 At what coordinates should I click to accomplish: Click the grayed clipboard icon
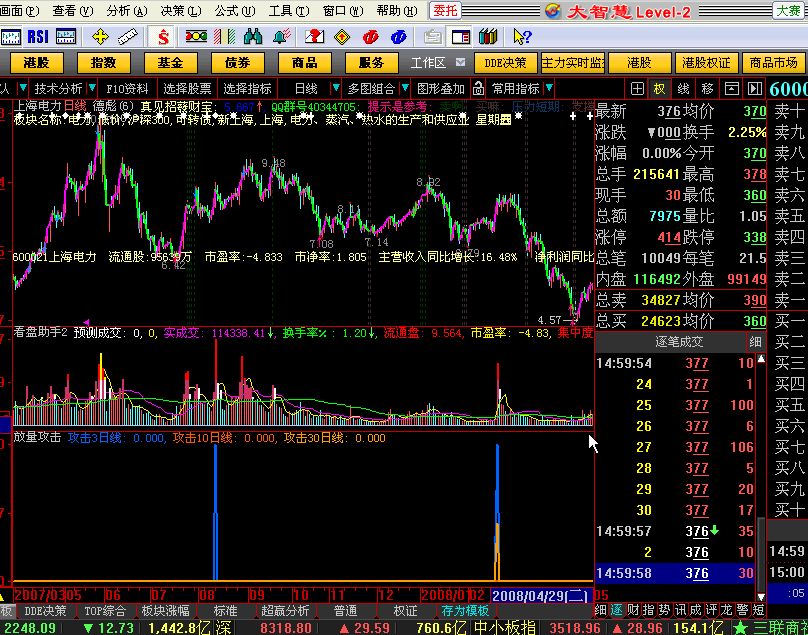pyautogui.click(x=432, y=37)
